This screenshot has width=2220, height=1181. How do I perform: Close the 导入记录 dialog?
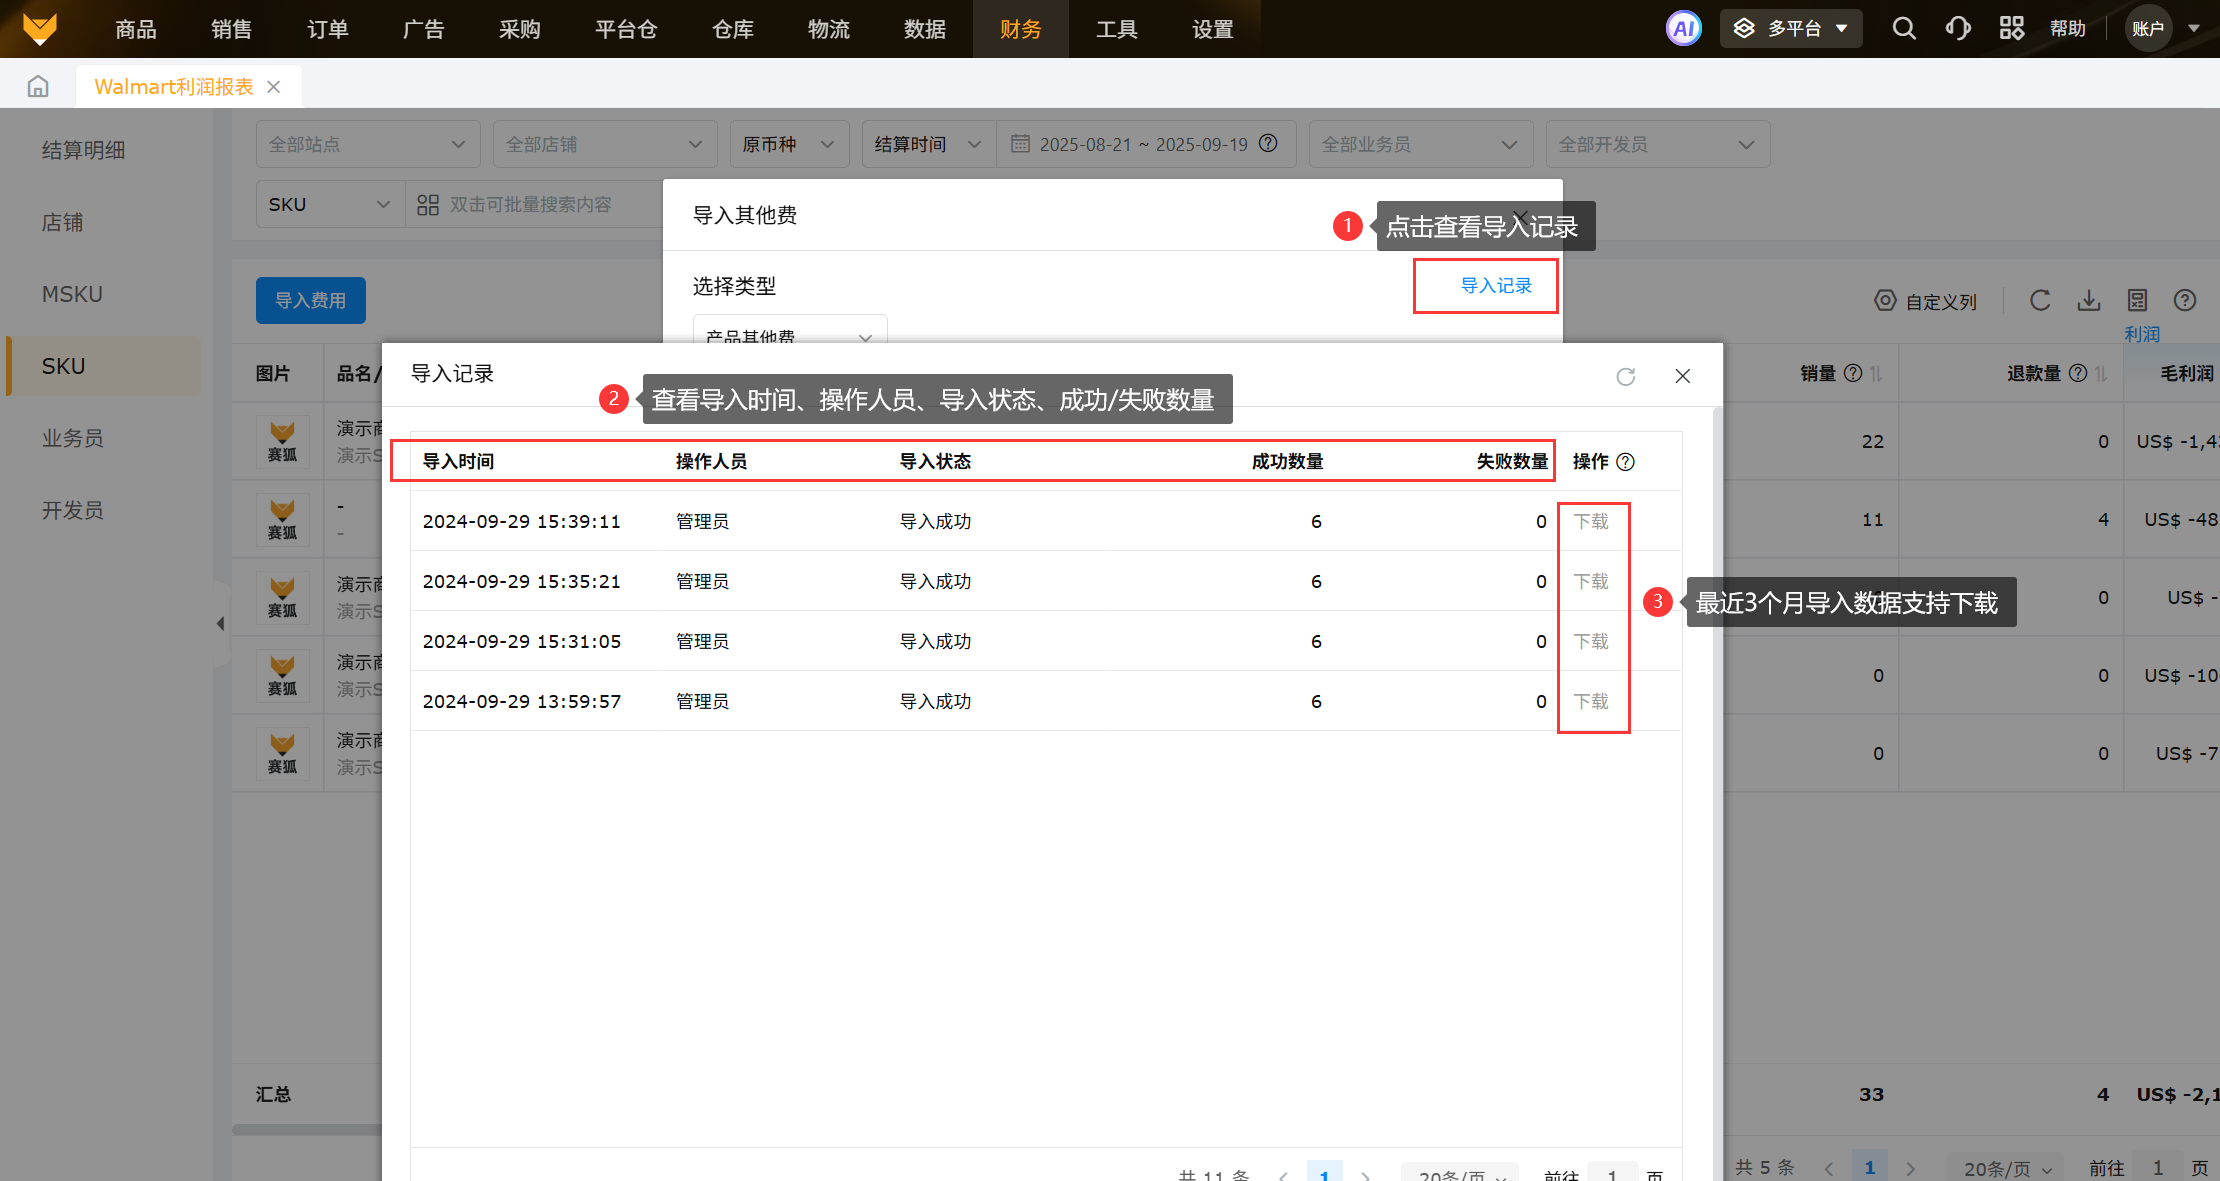coord(1683,376)
